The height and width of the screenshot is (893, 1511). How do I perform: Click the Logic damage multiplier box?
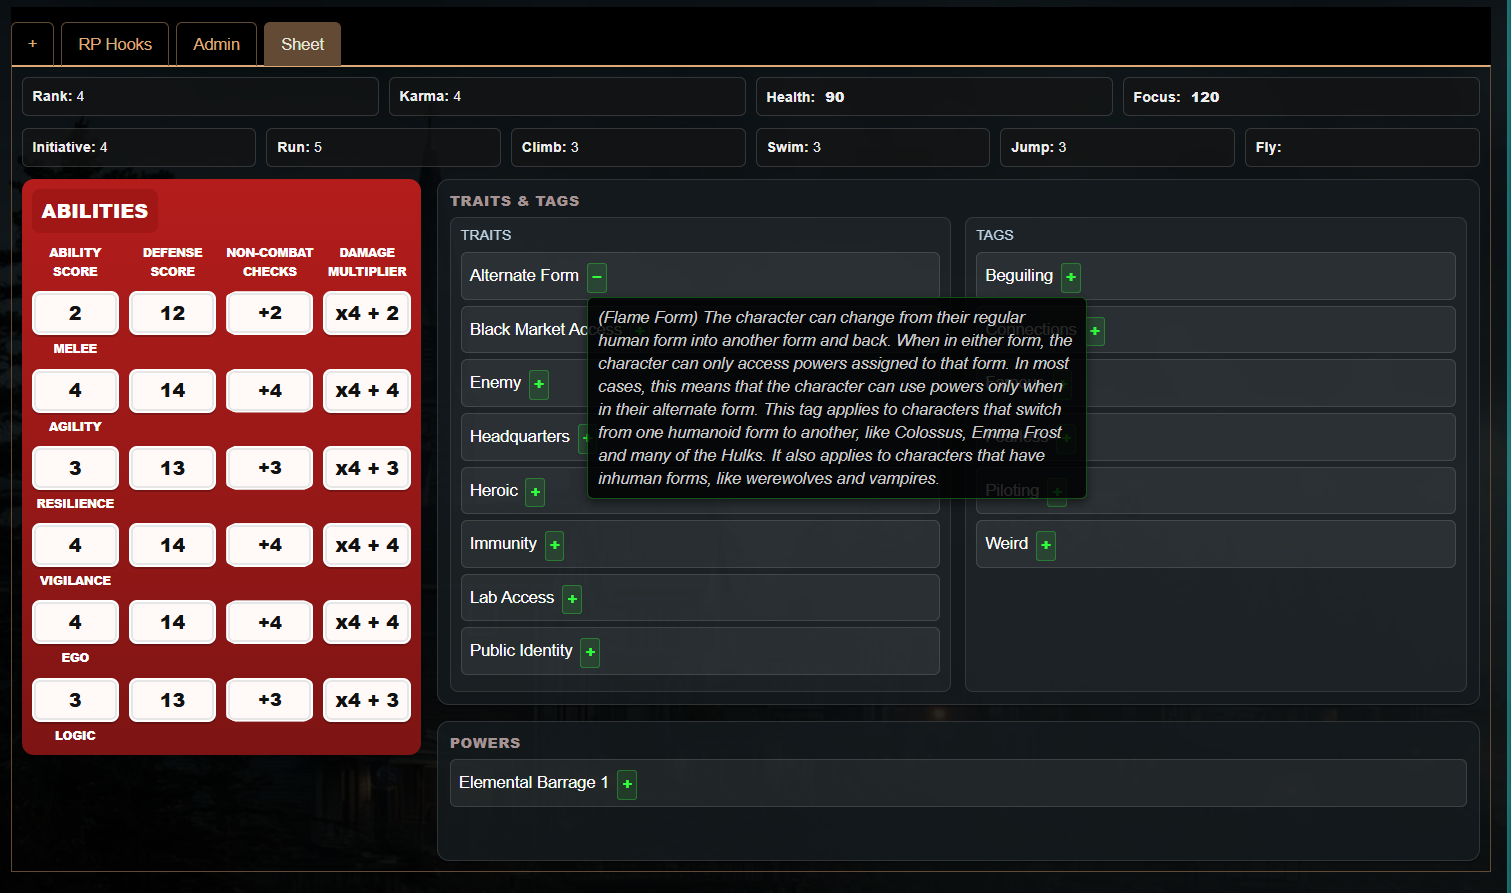pyautogui.click(x=367, y=700)
